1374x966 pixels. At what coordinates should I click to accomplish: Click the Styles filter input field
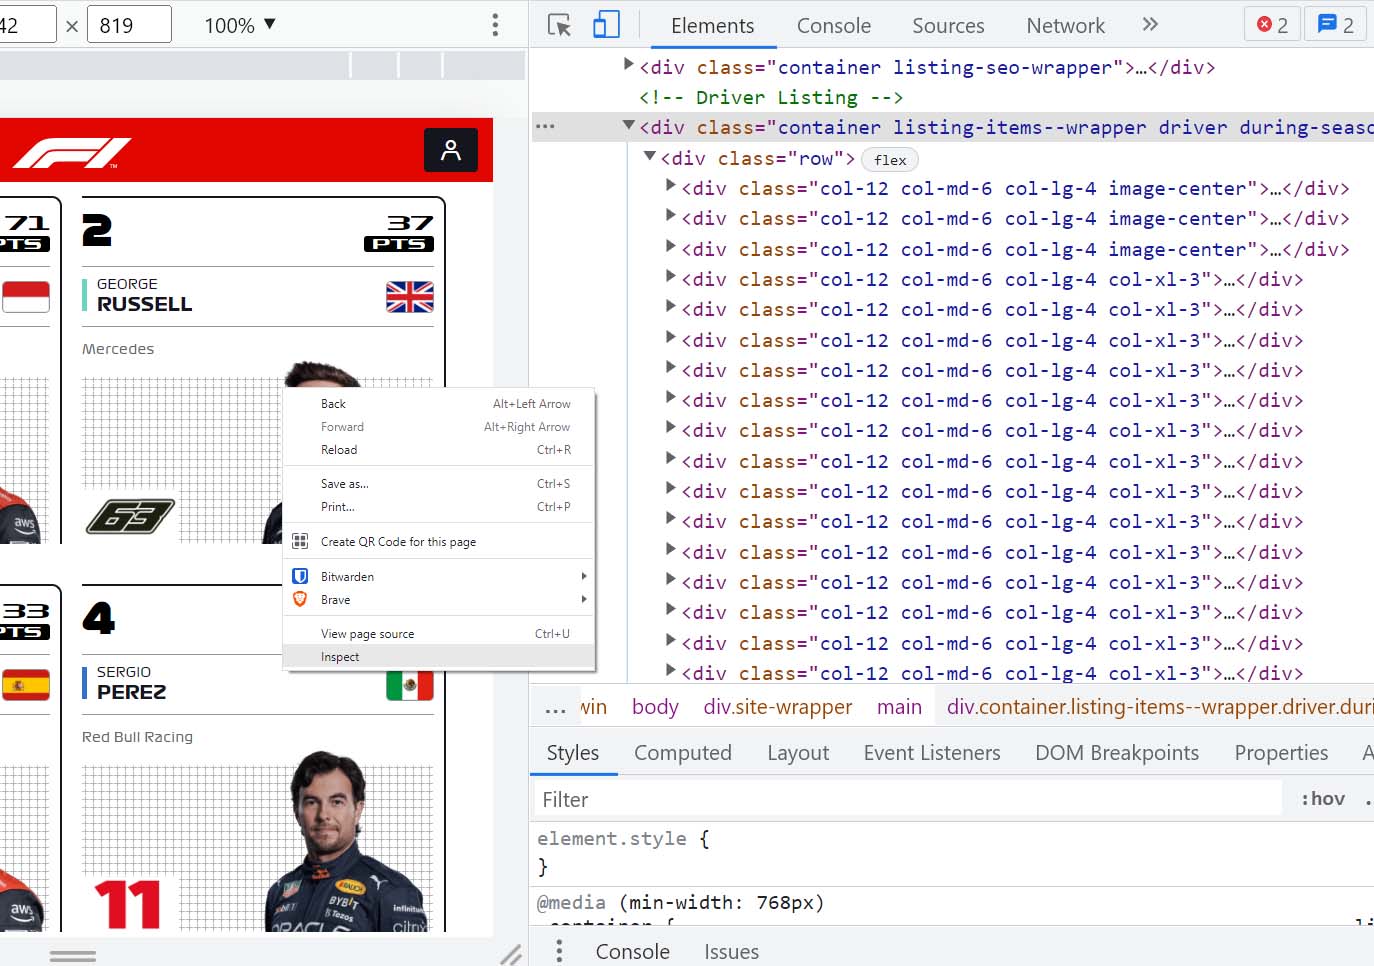coord(905,799)
